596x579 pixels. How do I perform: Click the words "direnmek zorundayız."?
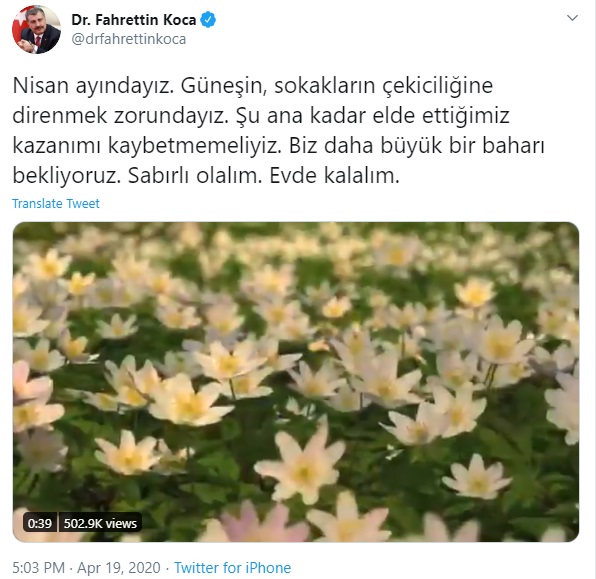[120, 116]
